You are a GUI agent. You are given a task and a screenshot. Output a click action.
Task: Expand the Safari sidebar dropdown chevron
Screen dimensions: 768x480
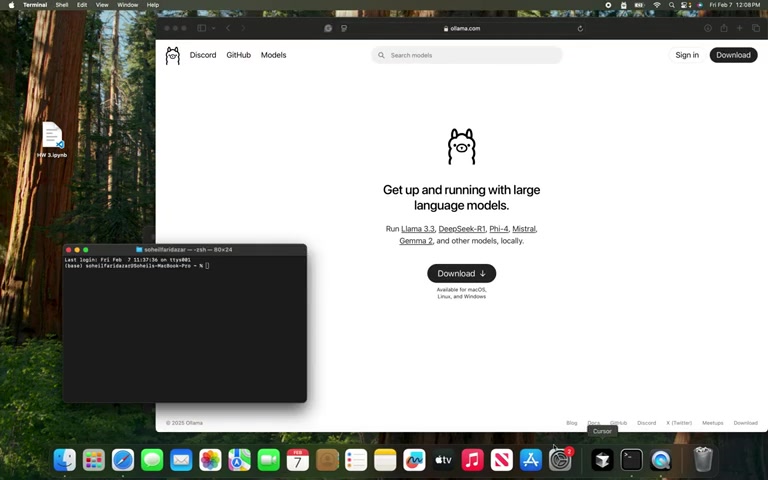click(214, 28)
